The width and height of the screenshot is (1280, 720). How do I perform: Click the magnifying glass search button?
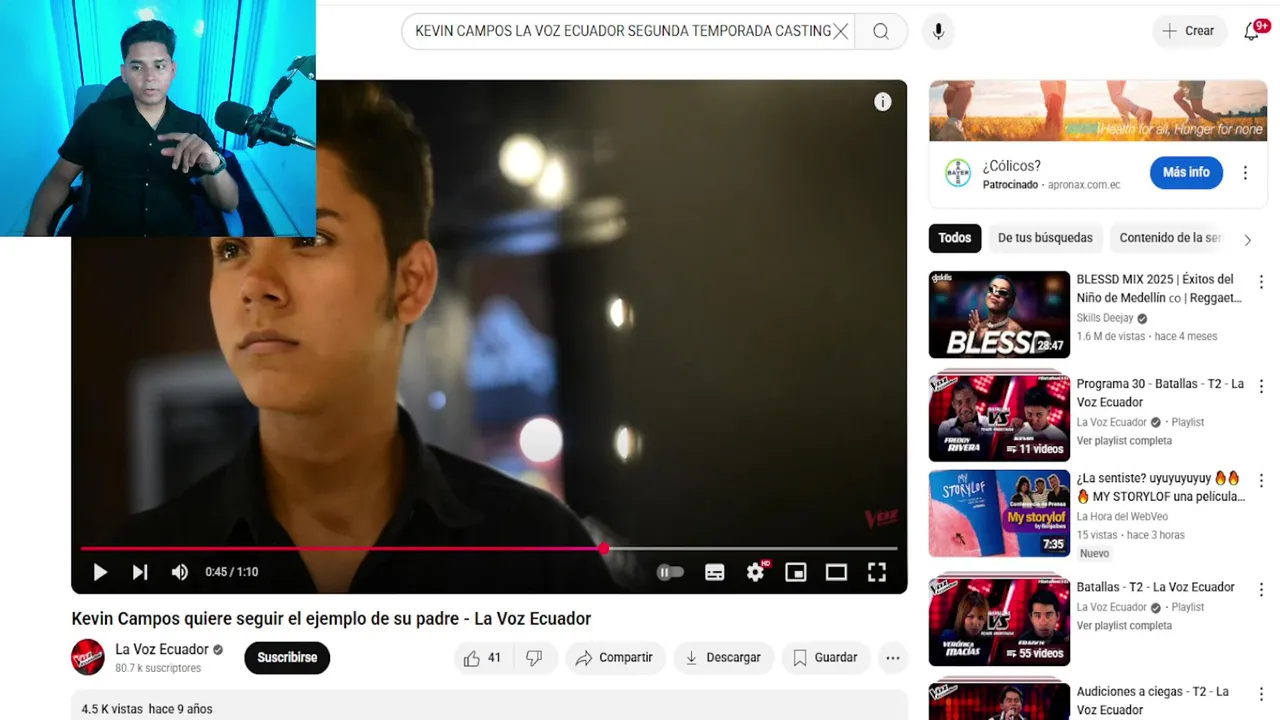[881, 31]
